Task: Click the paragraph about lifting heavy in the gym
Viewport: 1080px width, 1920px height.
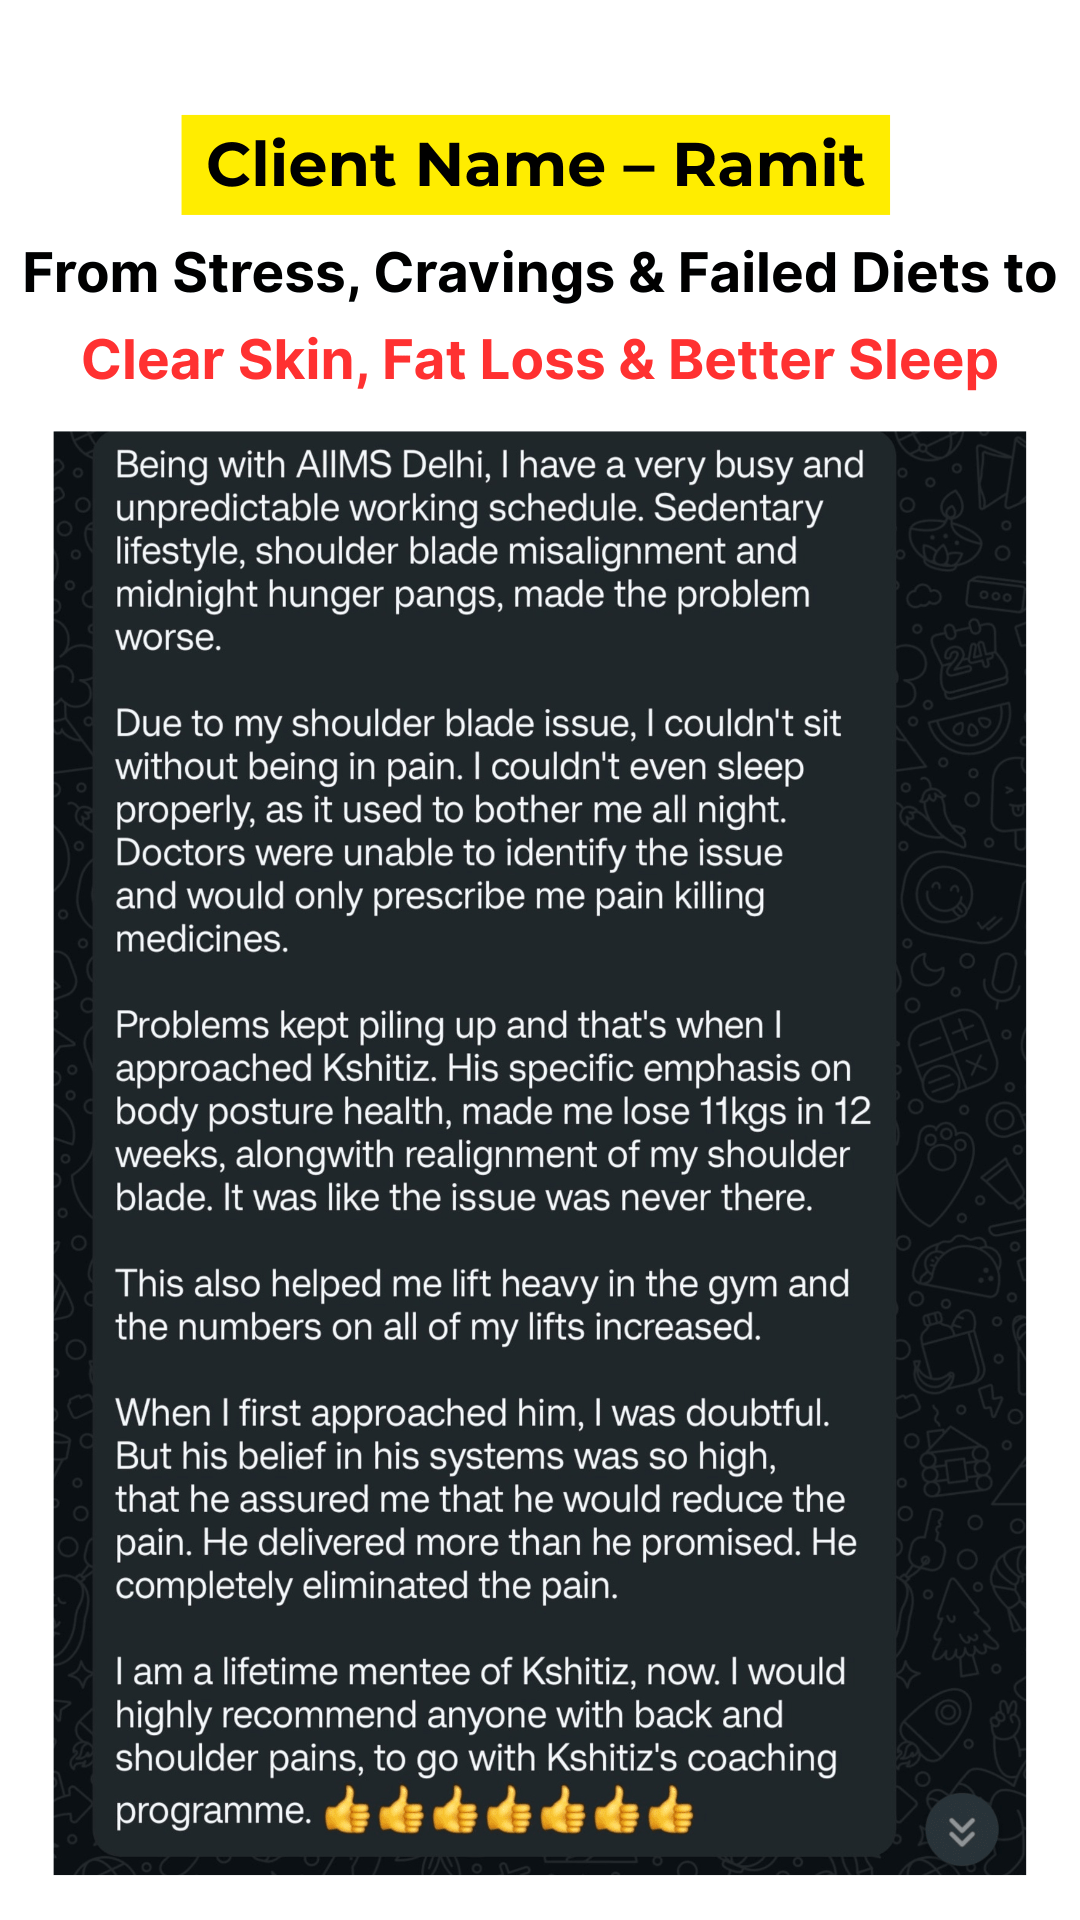Action: tap(480, 1305)
